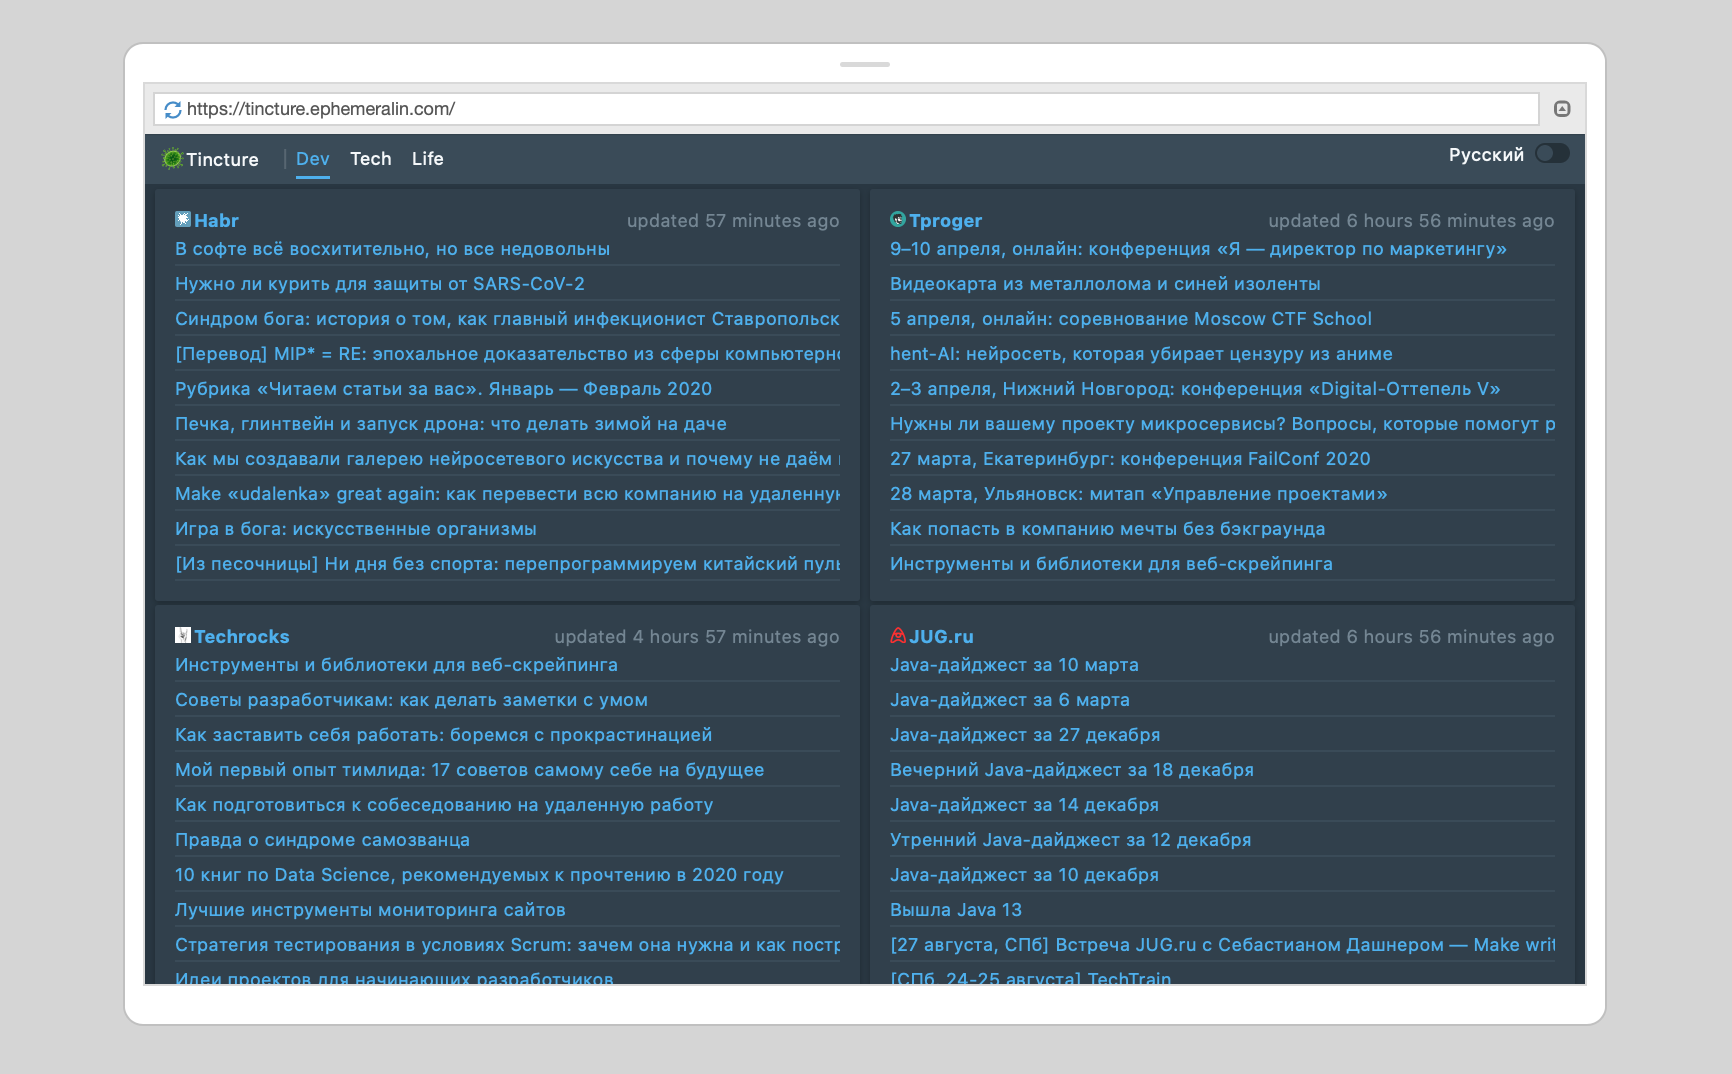Open 'Java-дайджест за 10 марта' link

point(1014,665)
